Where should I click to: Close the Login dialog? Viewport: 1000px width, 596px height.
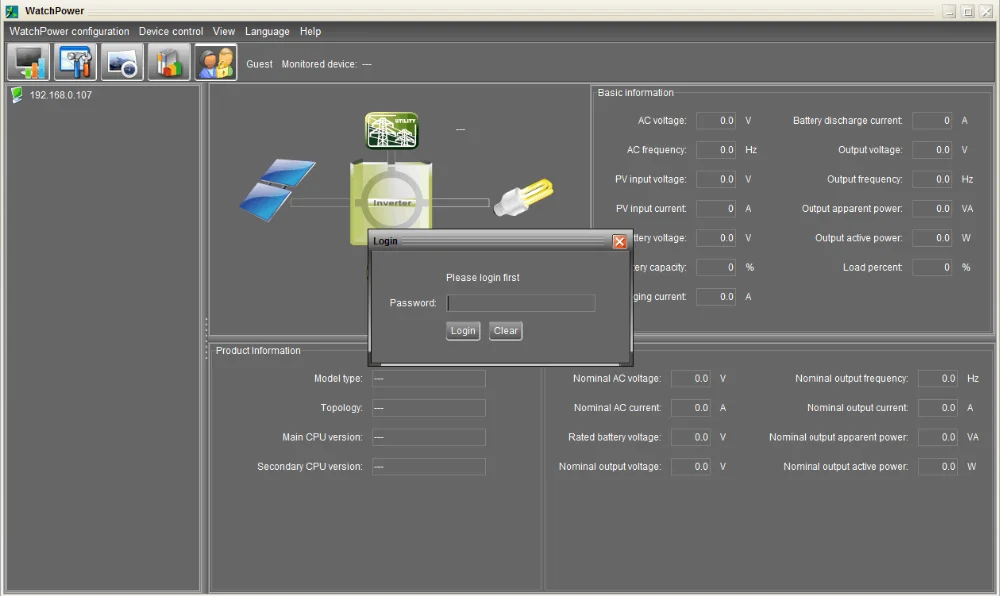(x=619, y=241)
